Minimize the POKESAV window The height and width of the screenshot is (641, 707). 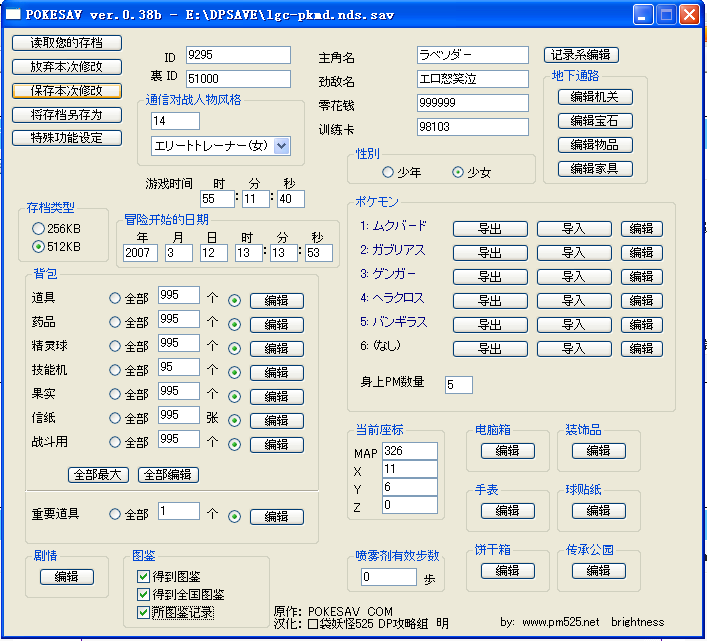click(643, 15)
